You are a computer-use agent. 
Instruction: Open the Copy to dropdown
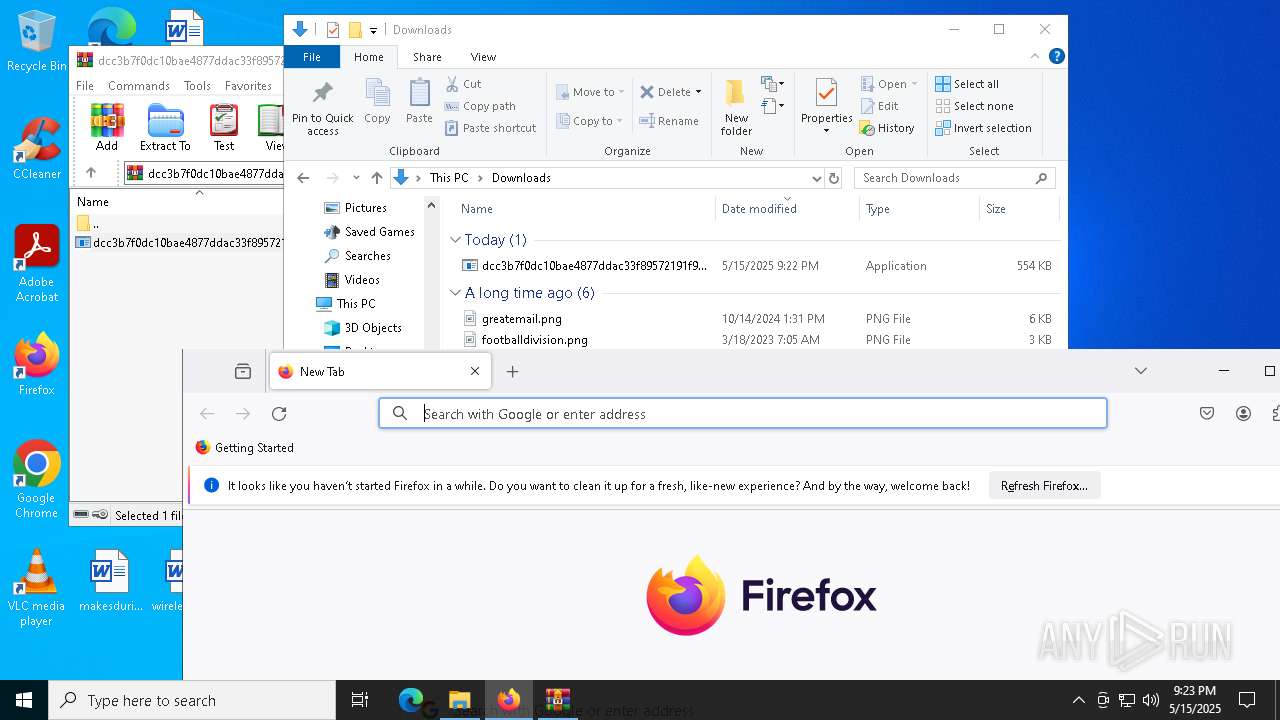590,121
